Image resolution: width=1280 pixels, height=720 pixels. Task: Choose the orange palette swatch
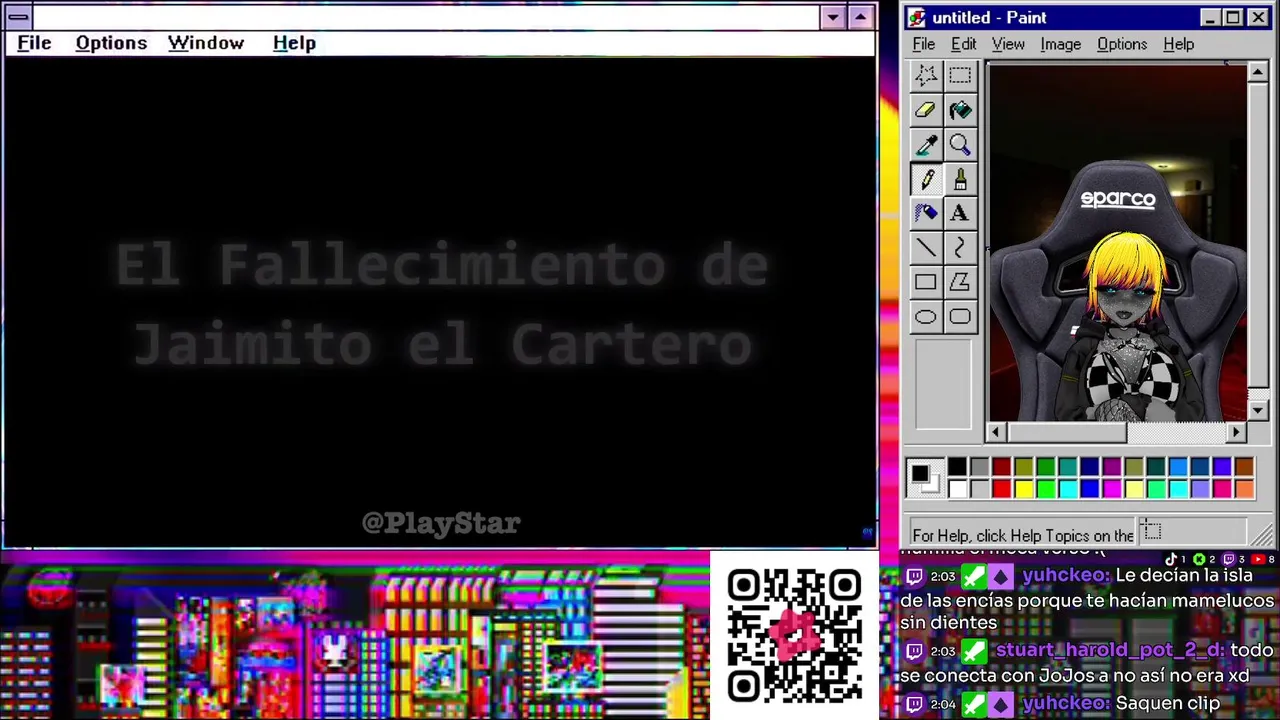pyautogui.click(x=1243, y=488)
